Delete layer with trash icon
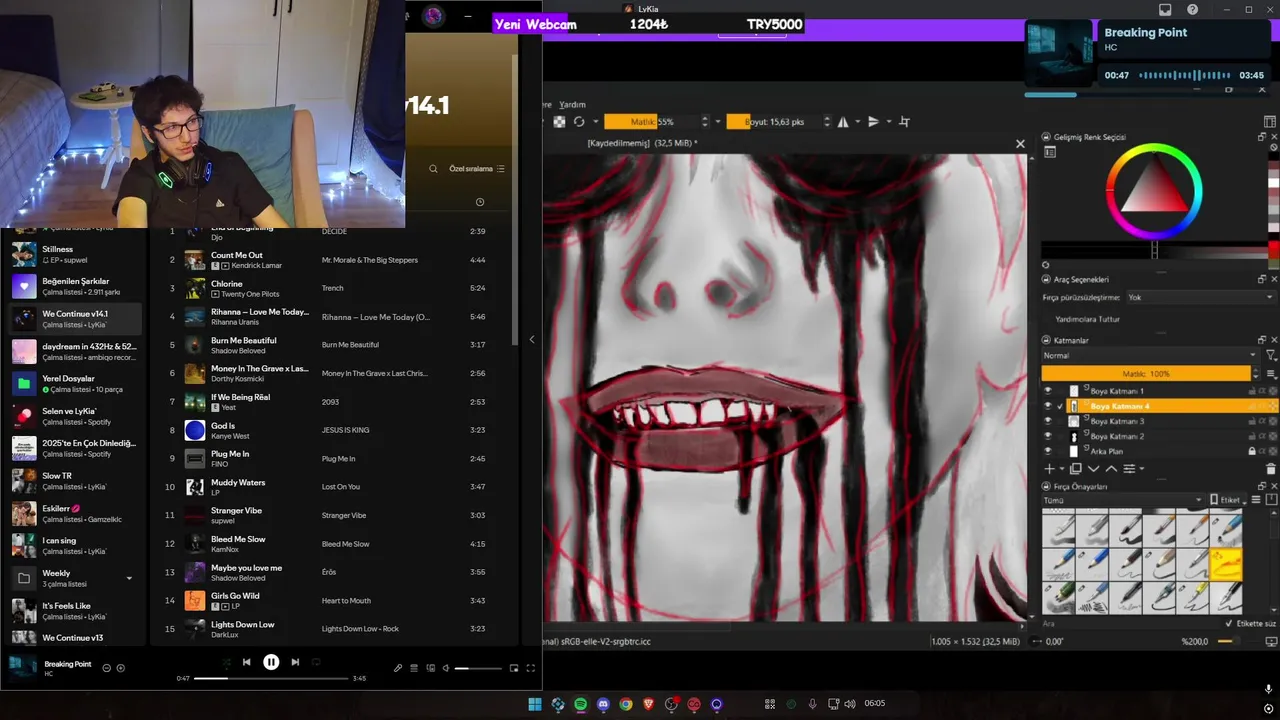The width and height of the screenshot is (1280, 720). (x=1271, y=468)
